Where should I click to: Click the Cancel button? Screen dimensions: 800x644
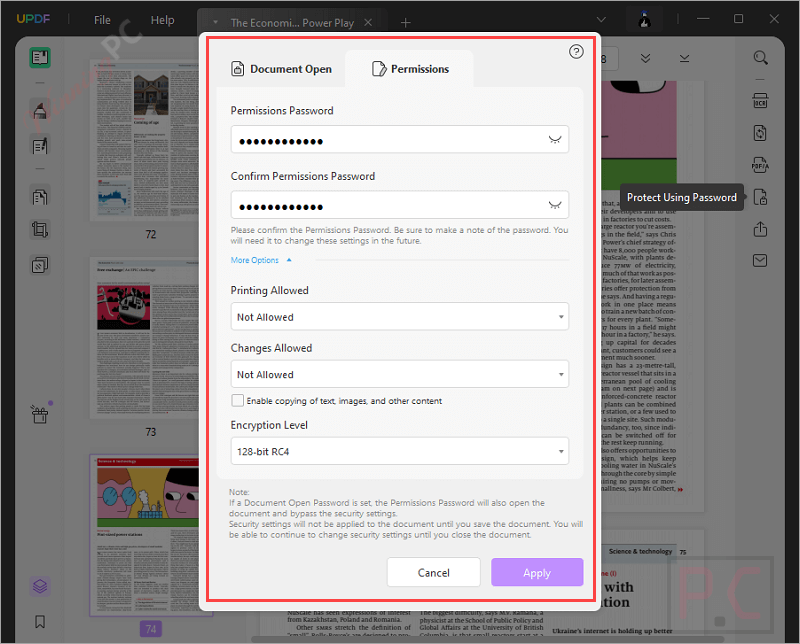tap(434, 573)
